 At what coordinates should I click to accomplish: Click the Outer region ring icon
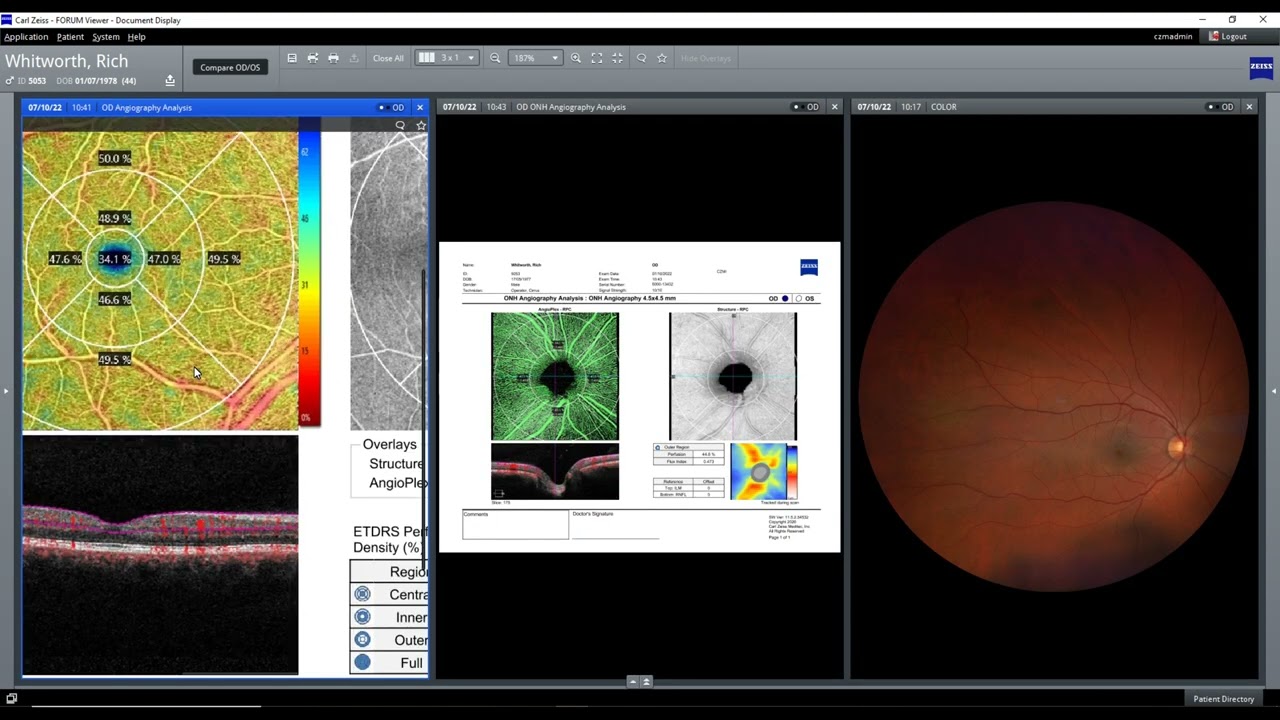(x=362, y=640)
